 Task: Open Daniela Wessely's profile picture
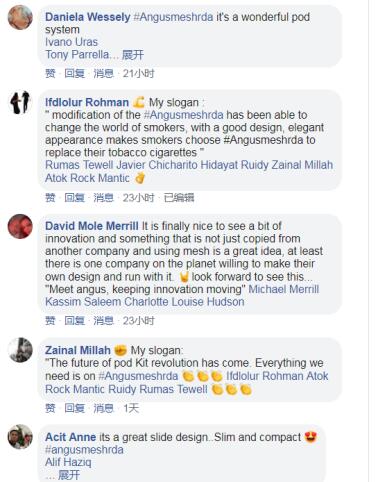click(x=20, y=17)
